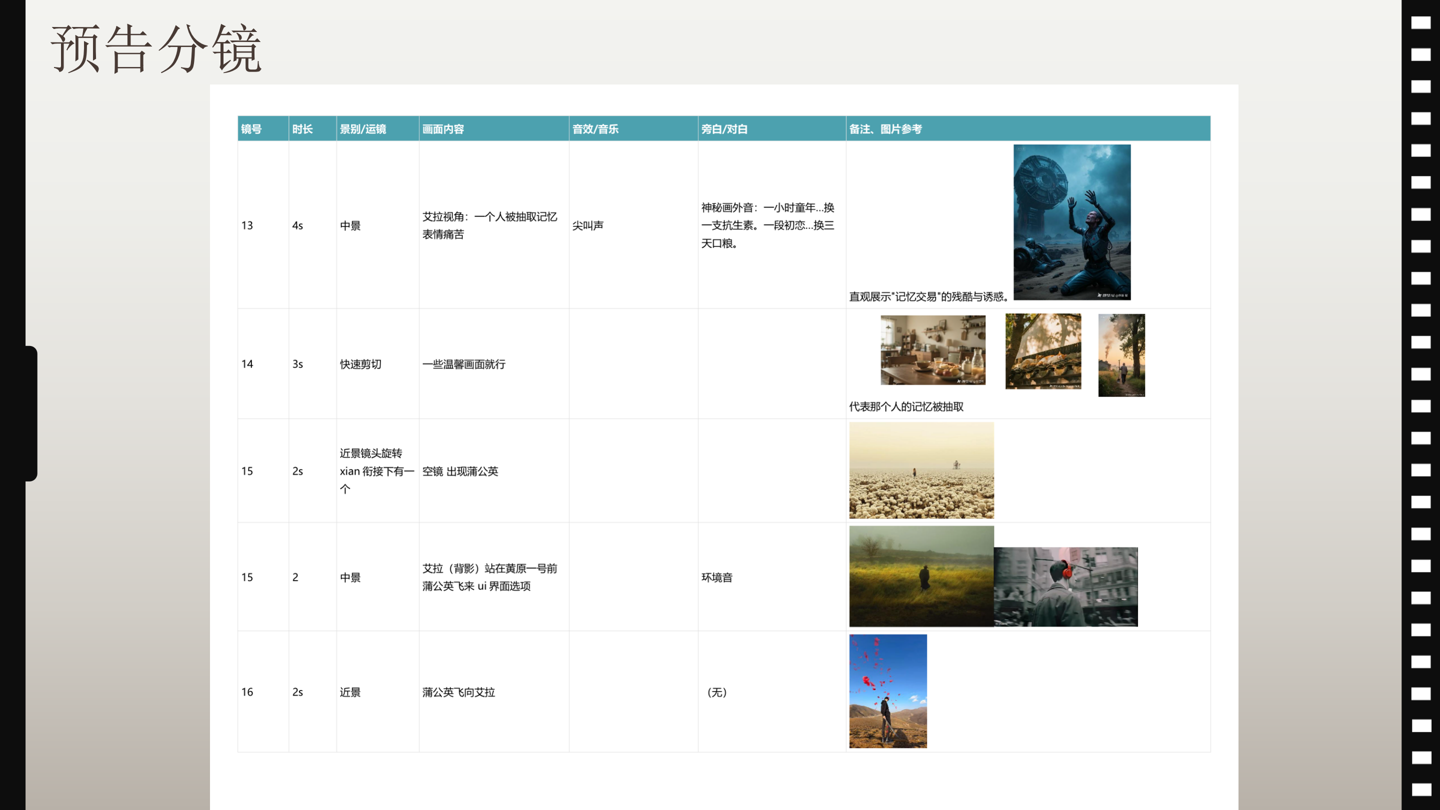Select the figure in green meadow image
Viewport: 1440px width, 810px height.
[x=921, y=576]
